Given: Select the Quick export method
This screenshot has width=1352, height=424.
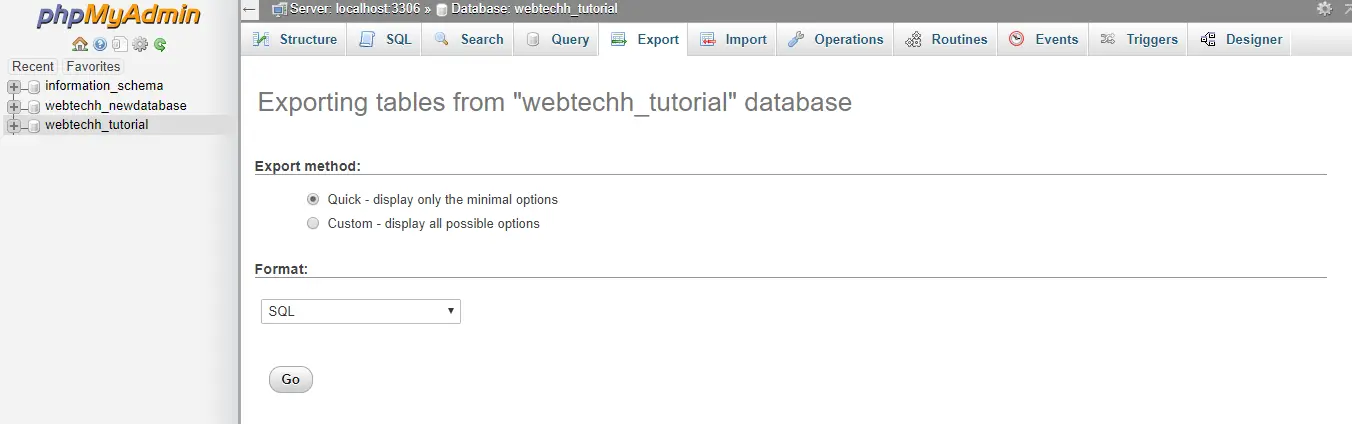Looking at the screenshot, I should 313,199.
